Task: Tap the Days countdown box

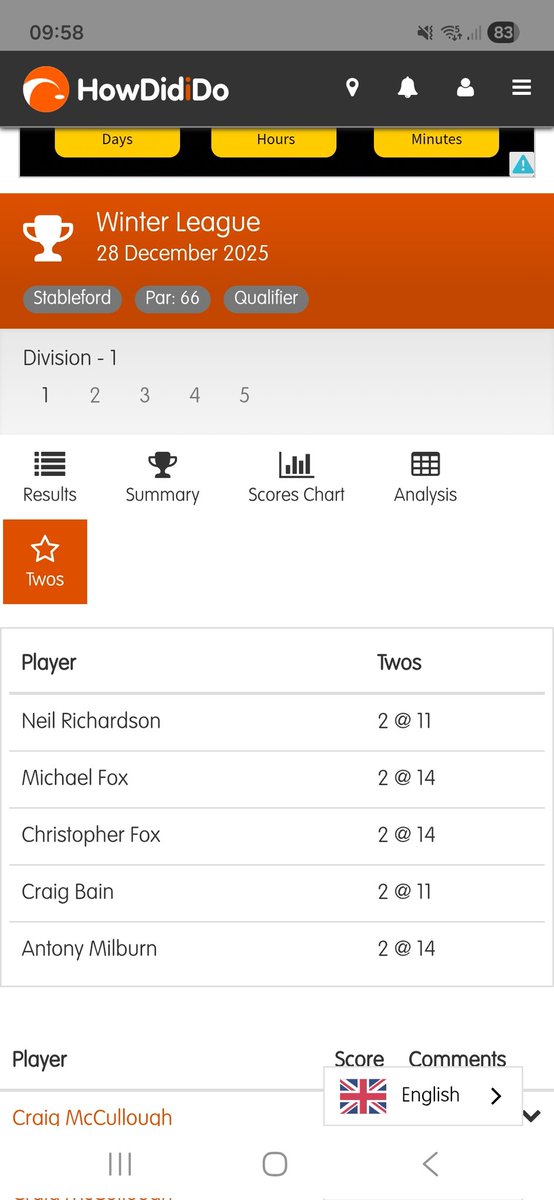Action: [117, 140]
